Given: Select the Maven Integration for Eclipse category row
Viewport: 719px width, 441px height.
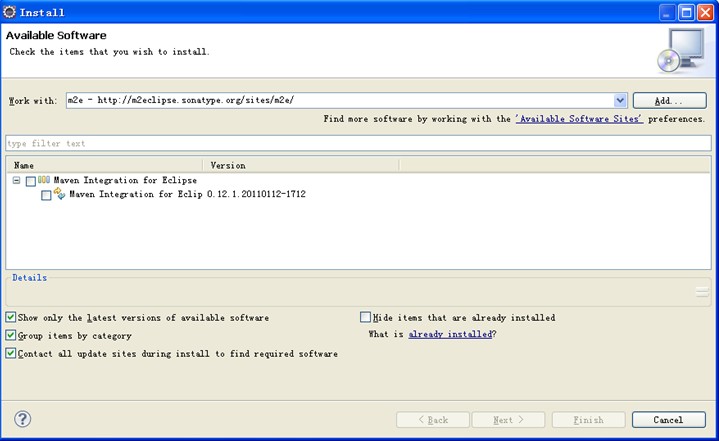Looking at the screenshot, I should click(125, 180).
